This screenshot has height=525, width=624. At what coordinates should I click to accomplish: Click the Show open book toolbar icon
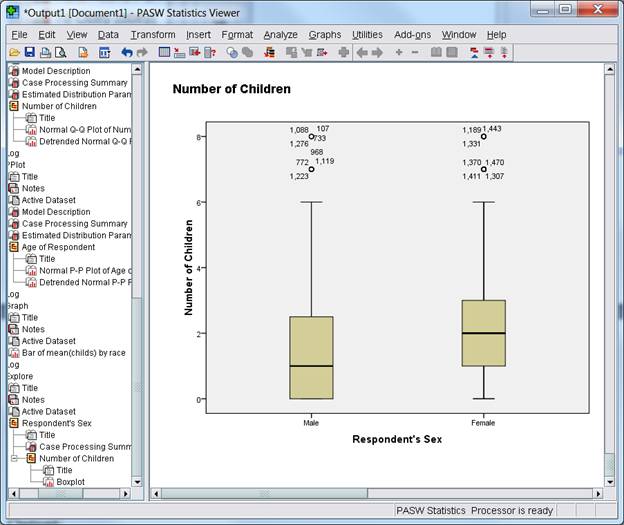436,52
